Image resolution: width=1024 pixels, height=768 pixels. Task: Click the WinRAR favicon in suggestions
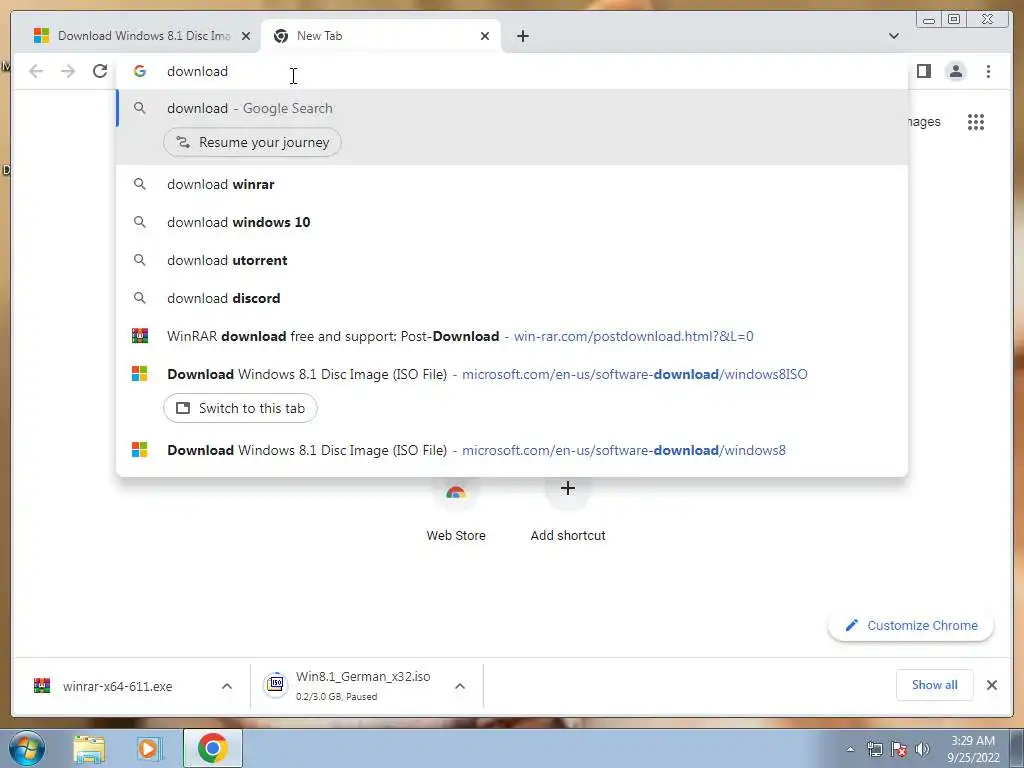tap(140, 336)
